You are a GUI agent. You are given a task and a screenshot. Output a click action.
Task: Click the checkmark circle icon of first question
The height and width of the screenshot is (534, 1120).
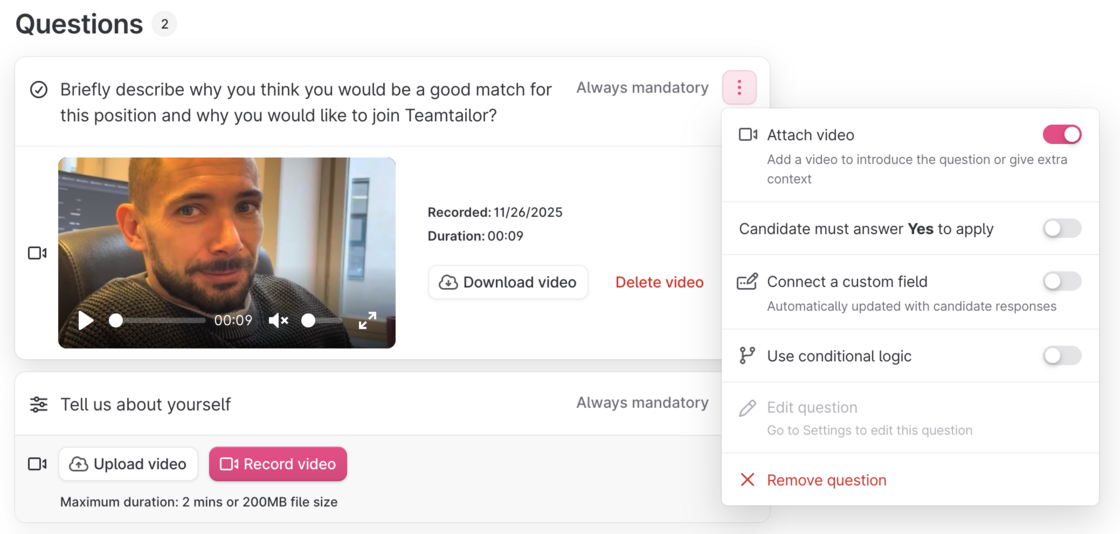coord(39,90)
